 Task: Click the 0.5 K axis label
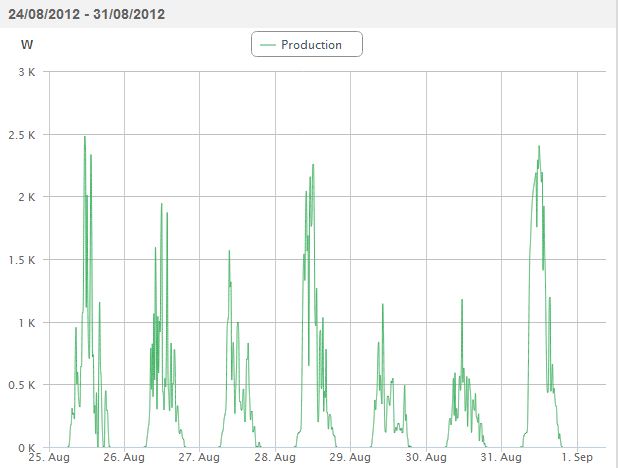(22, 385)
